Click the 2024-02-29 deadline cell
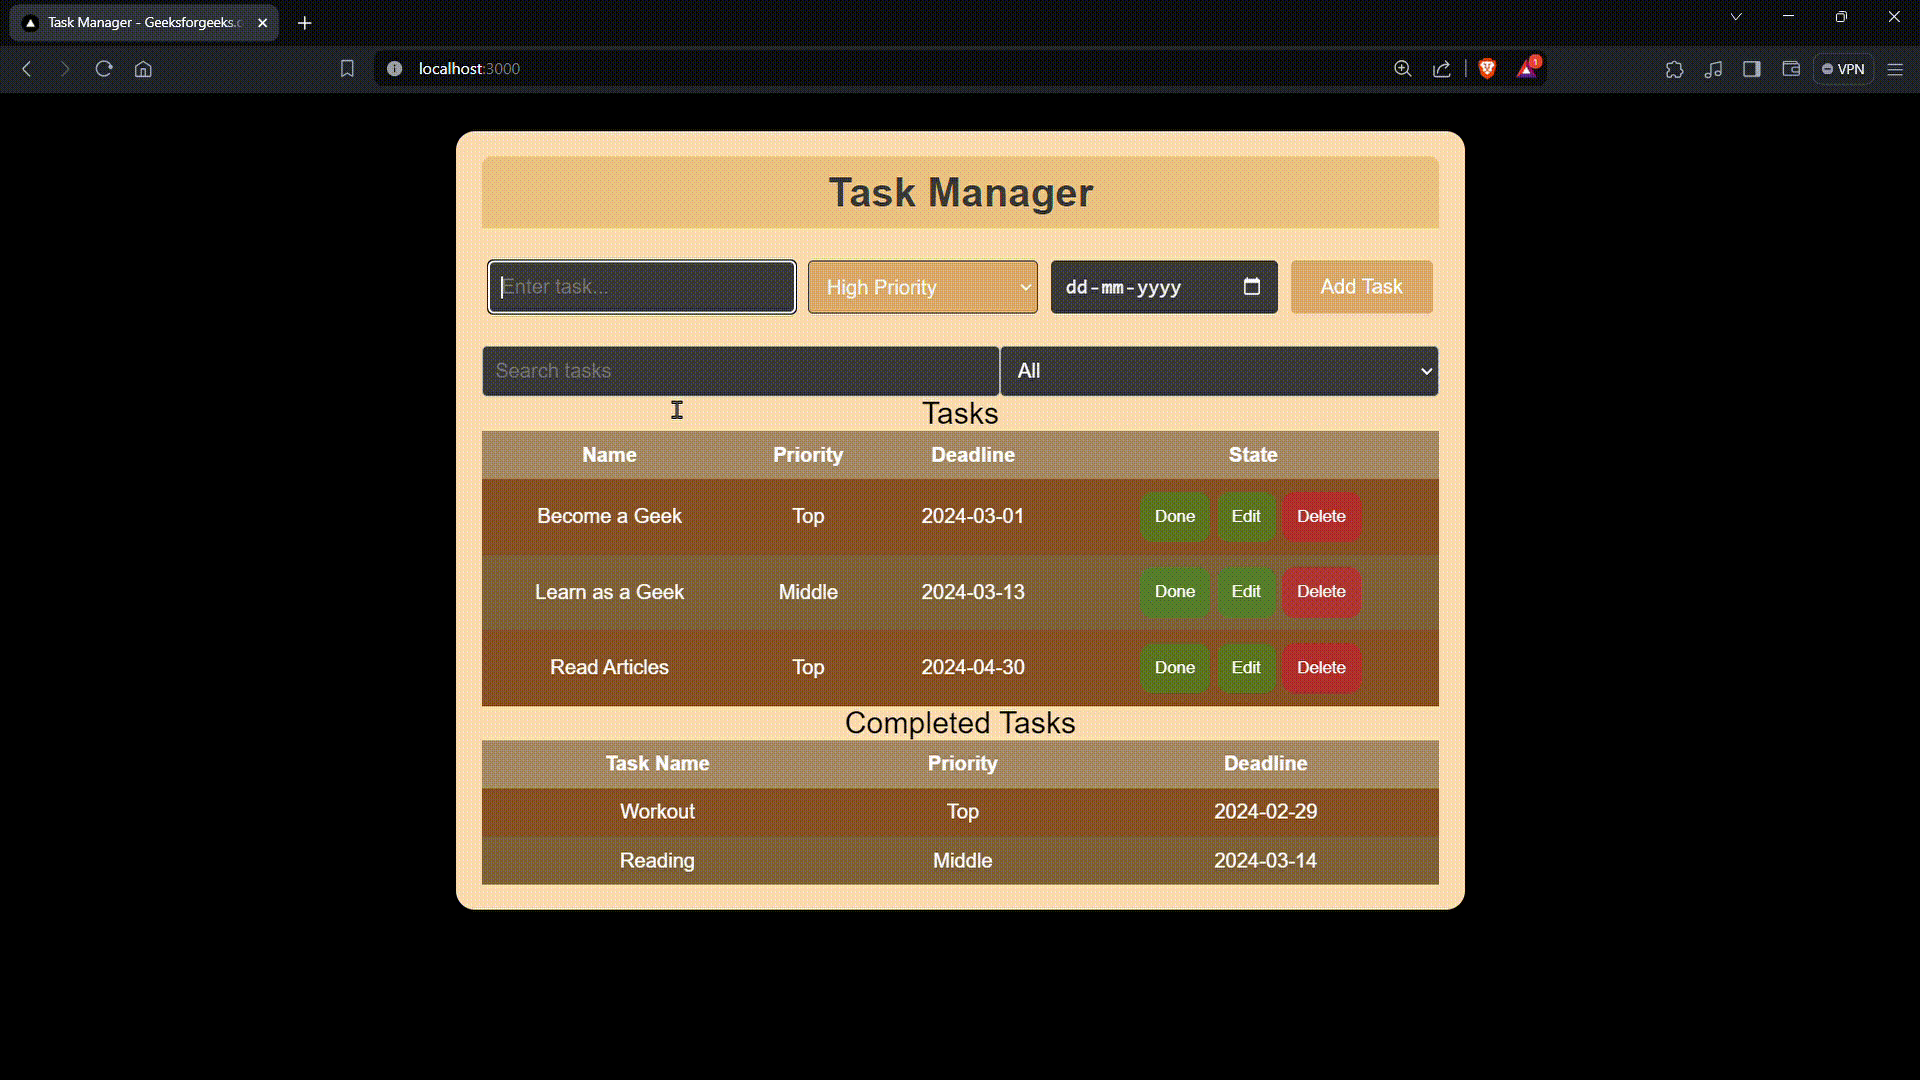This screenshot has width=1920, height=1080. click(x=1265, y=812)
